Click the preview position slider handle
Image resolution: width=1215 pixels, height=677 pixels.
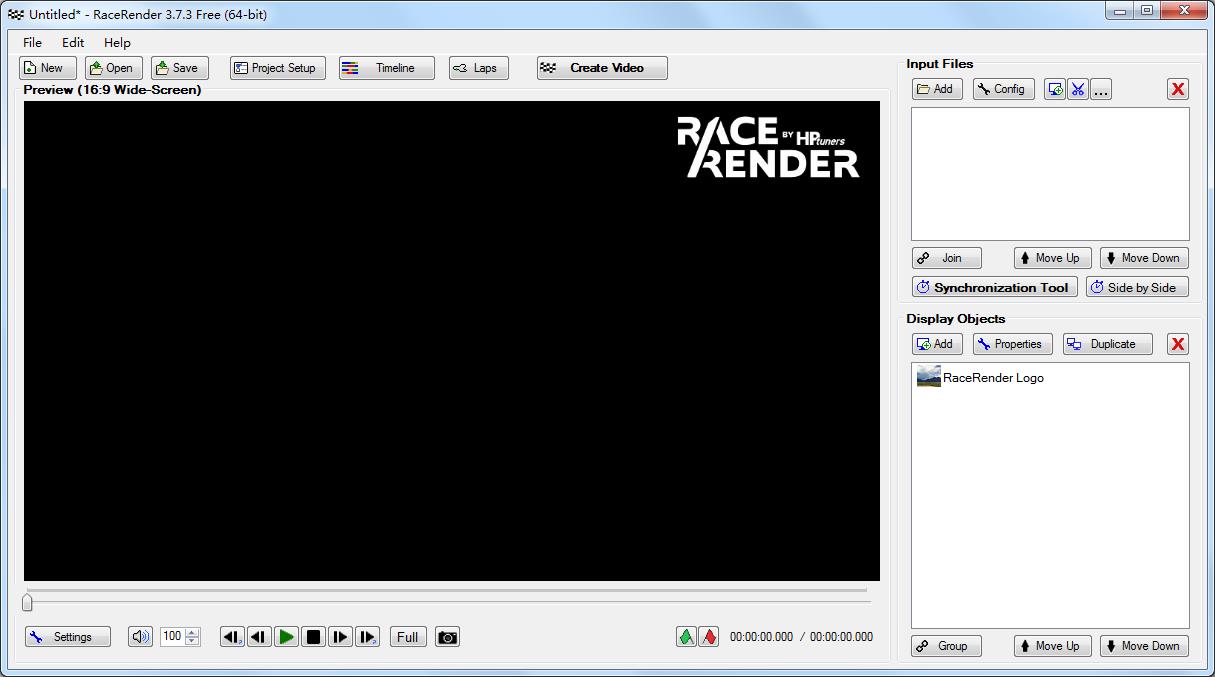coord(27,602)
